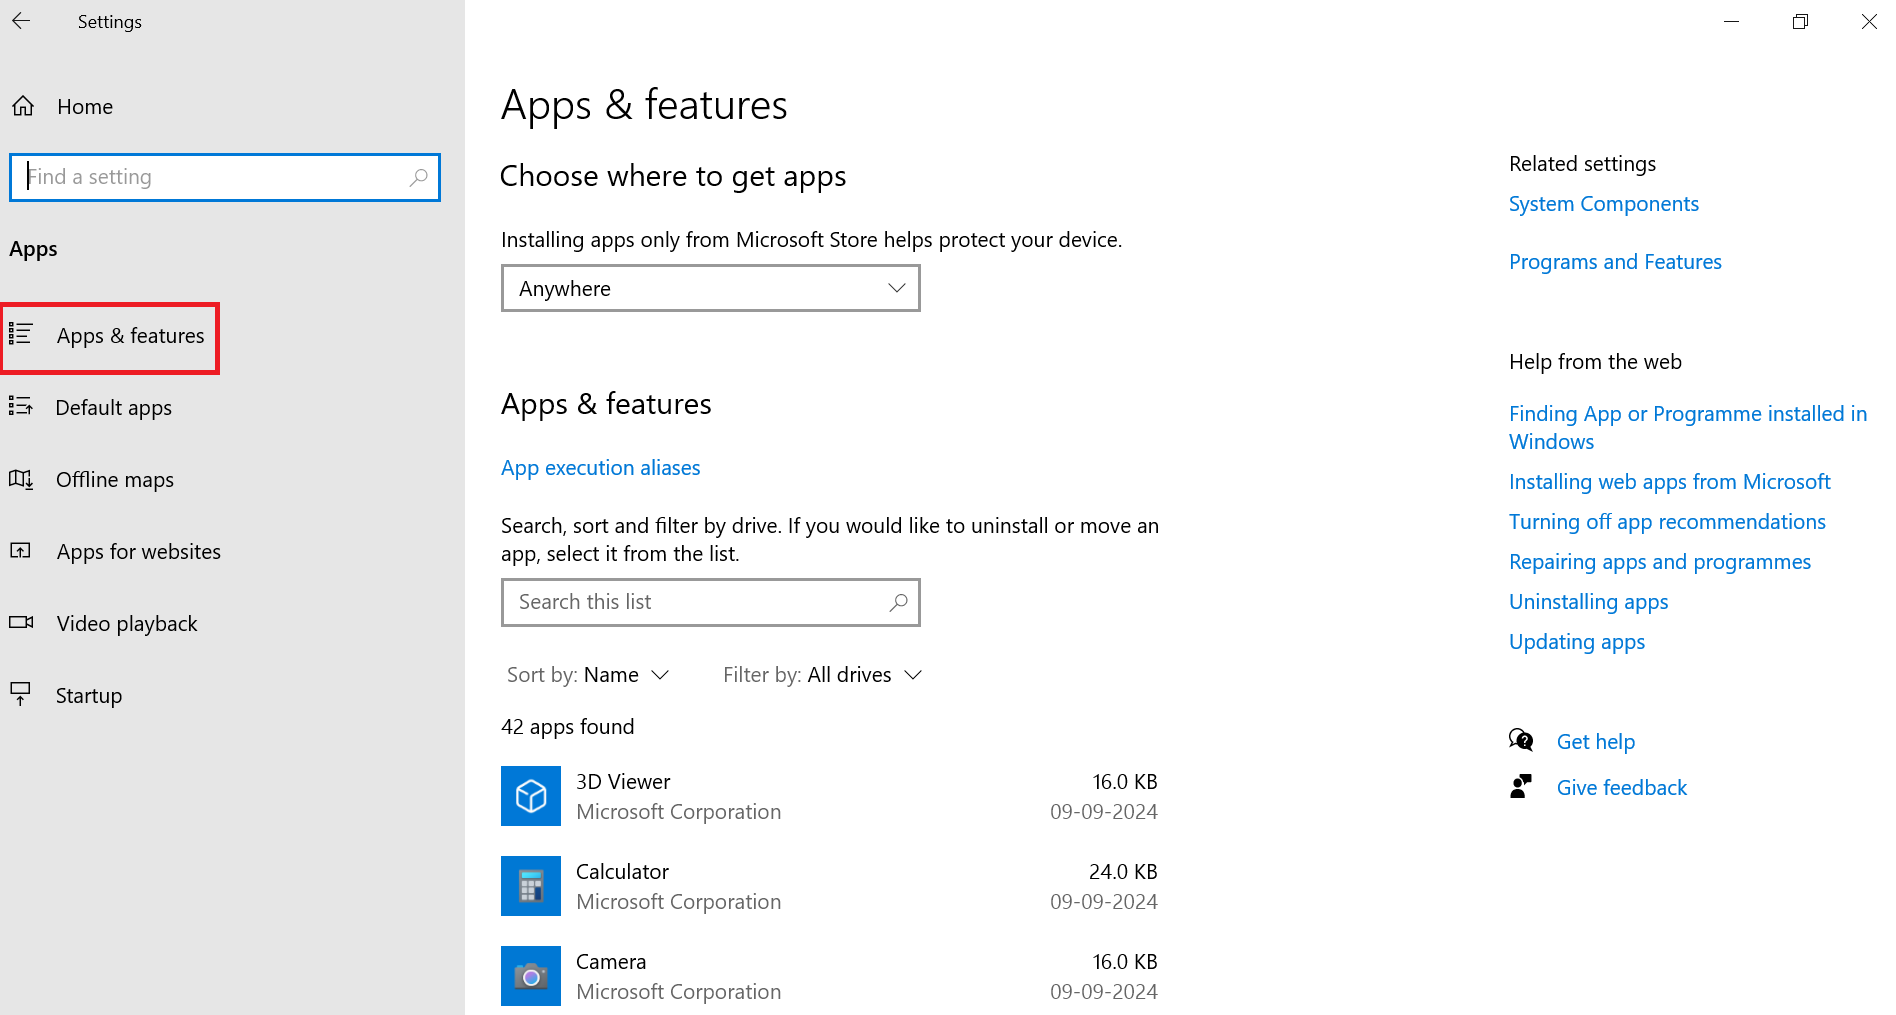1896x1015 pixels.
Task: Open System Components related setting
Action: pos(1603,204)
